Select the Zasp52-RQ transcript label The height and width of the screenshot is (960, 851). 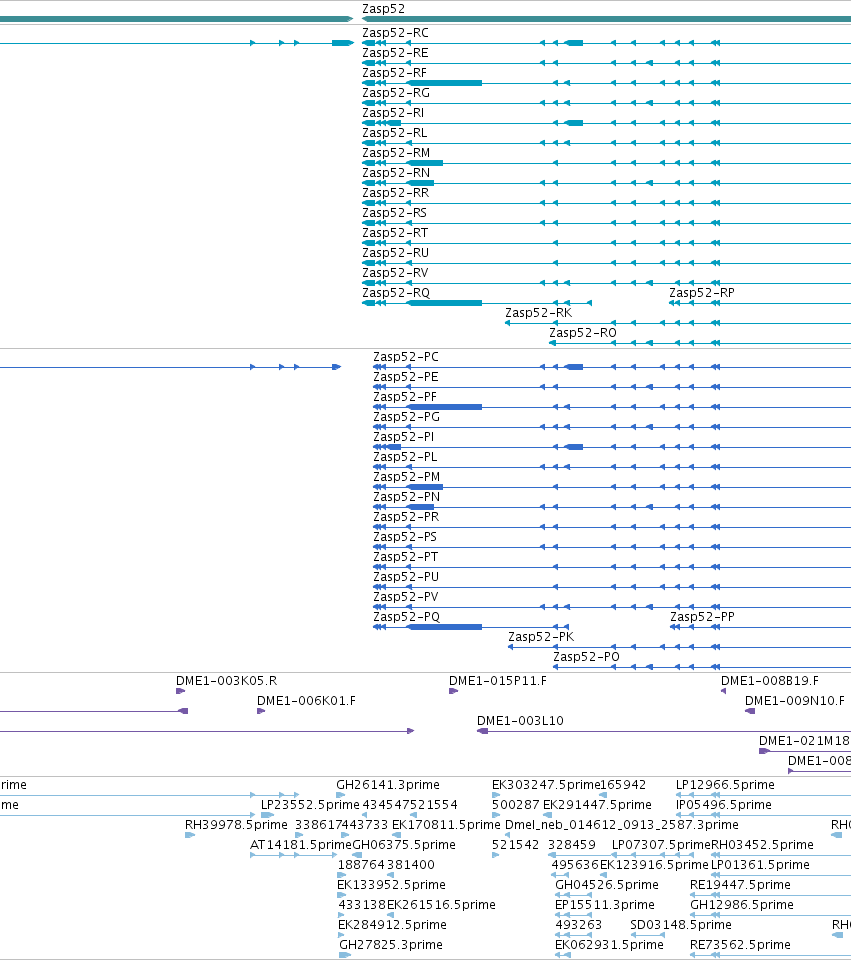pos(396,293)
